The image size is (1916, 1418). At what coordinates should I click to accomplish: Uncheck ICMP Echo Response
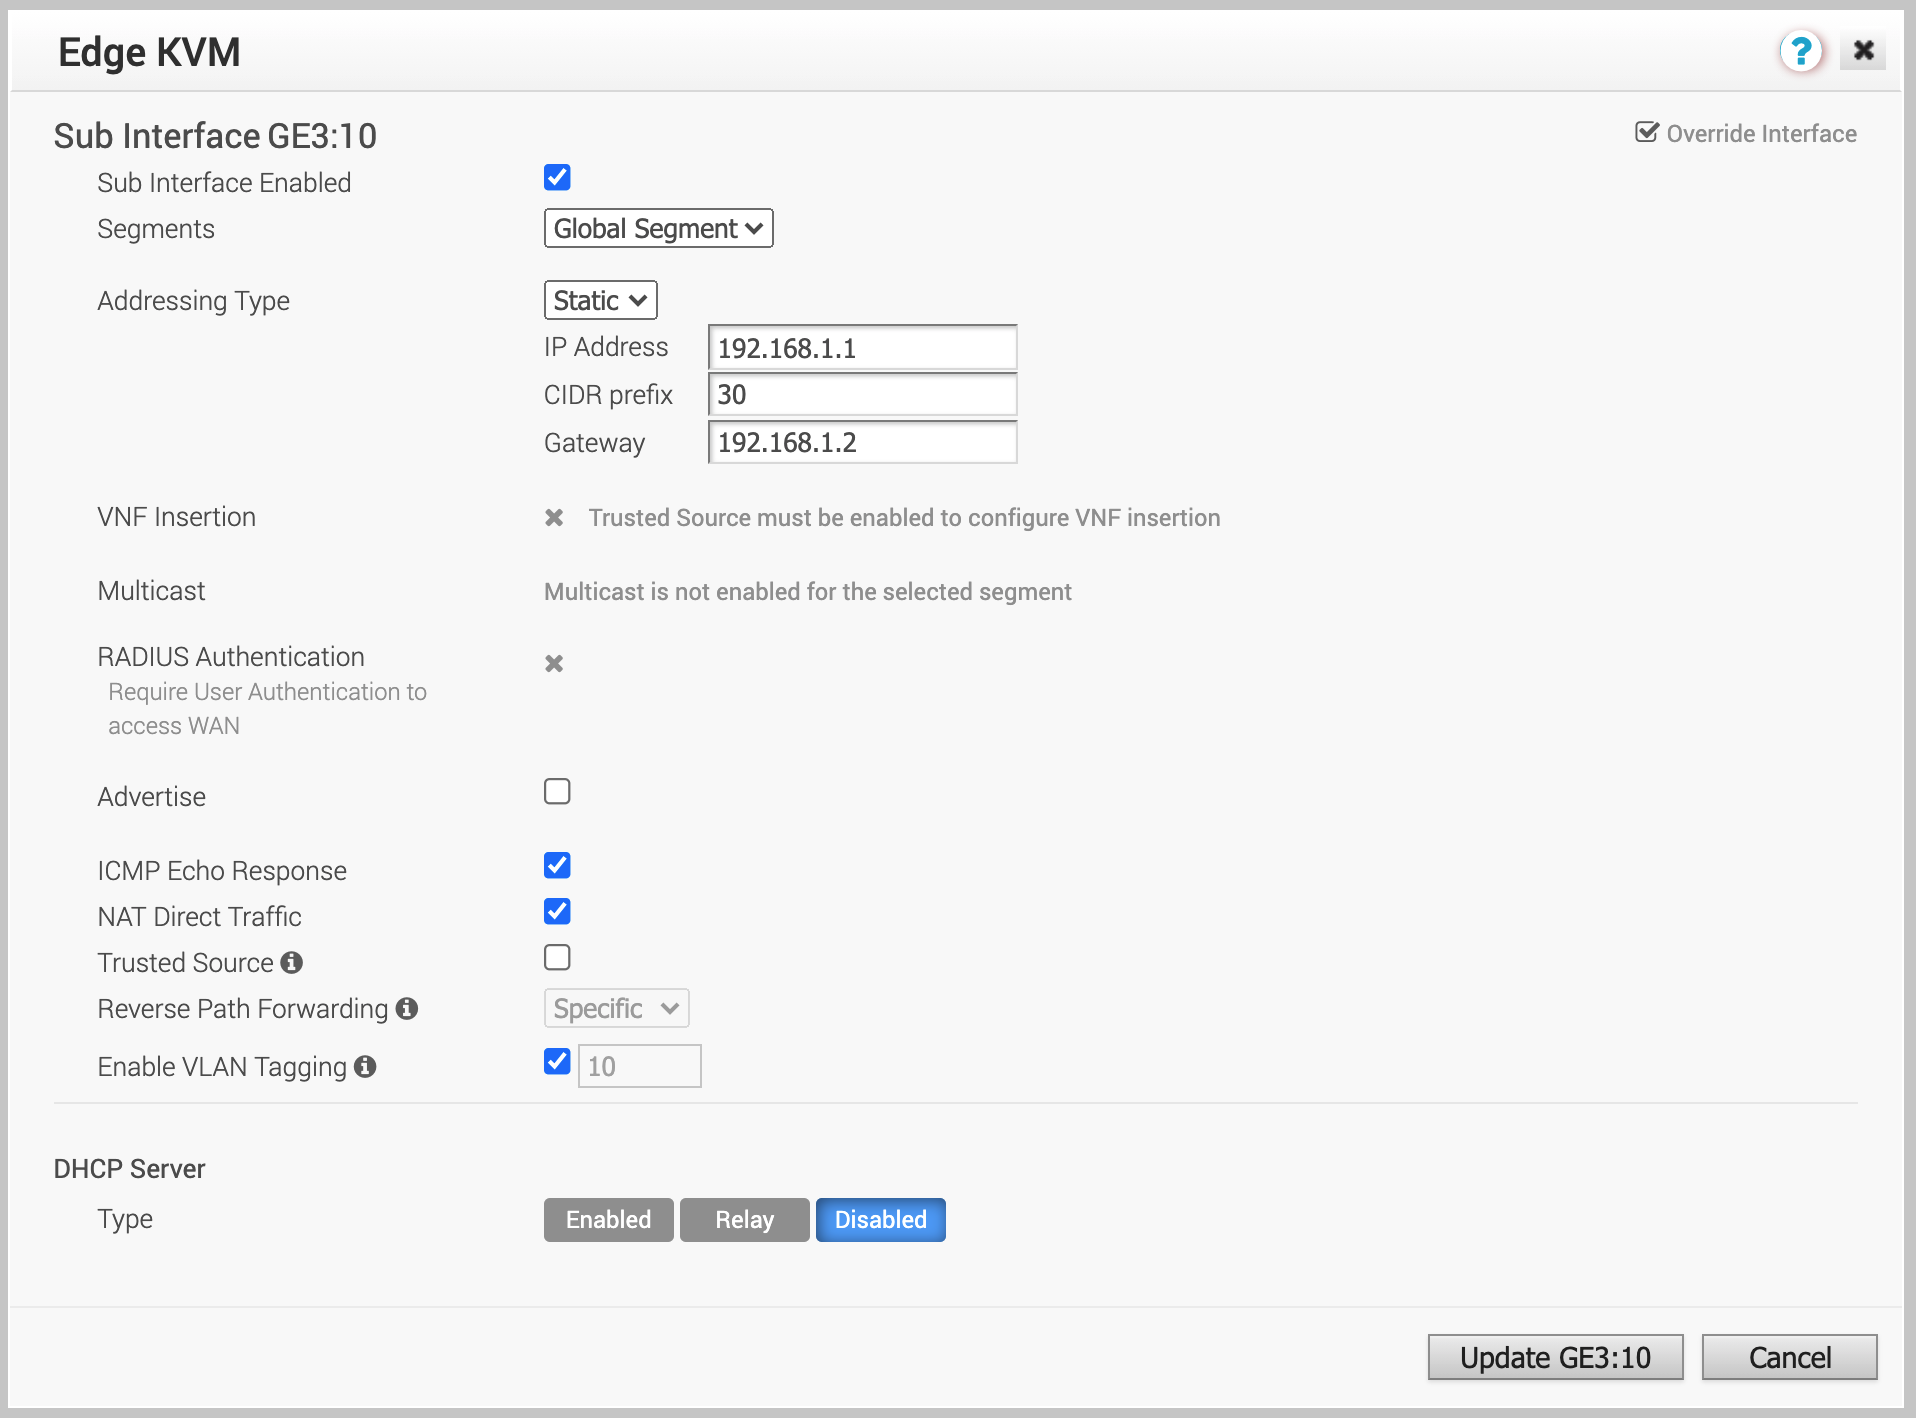(x=557, y=865)
